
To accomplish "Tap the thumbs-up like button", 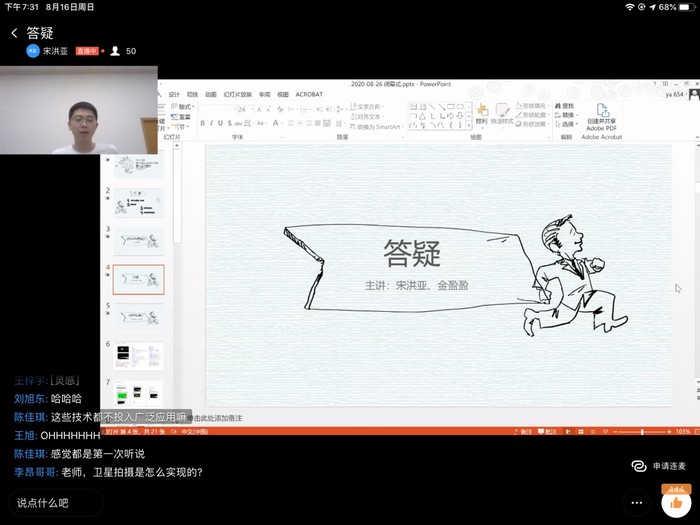I will tap(676, 503).
